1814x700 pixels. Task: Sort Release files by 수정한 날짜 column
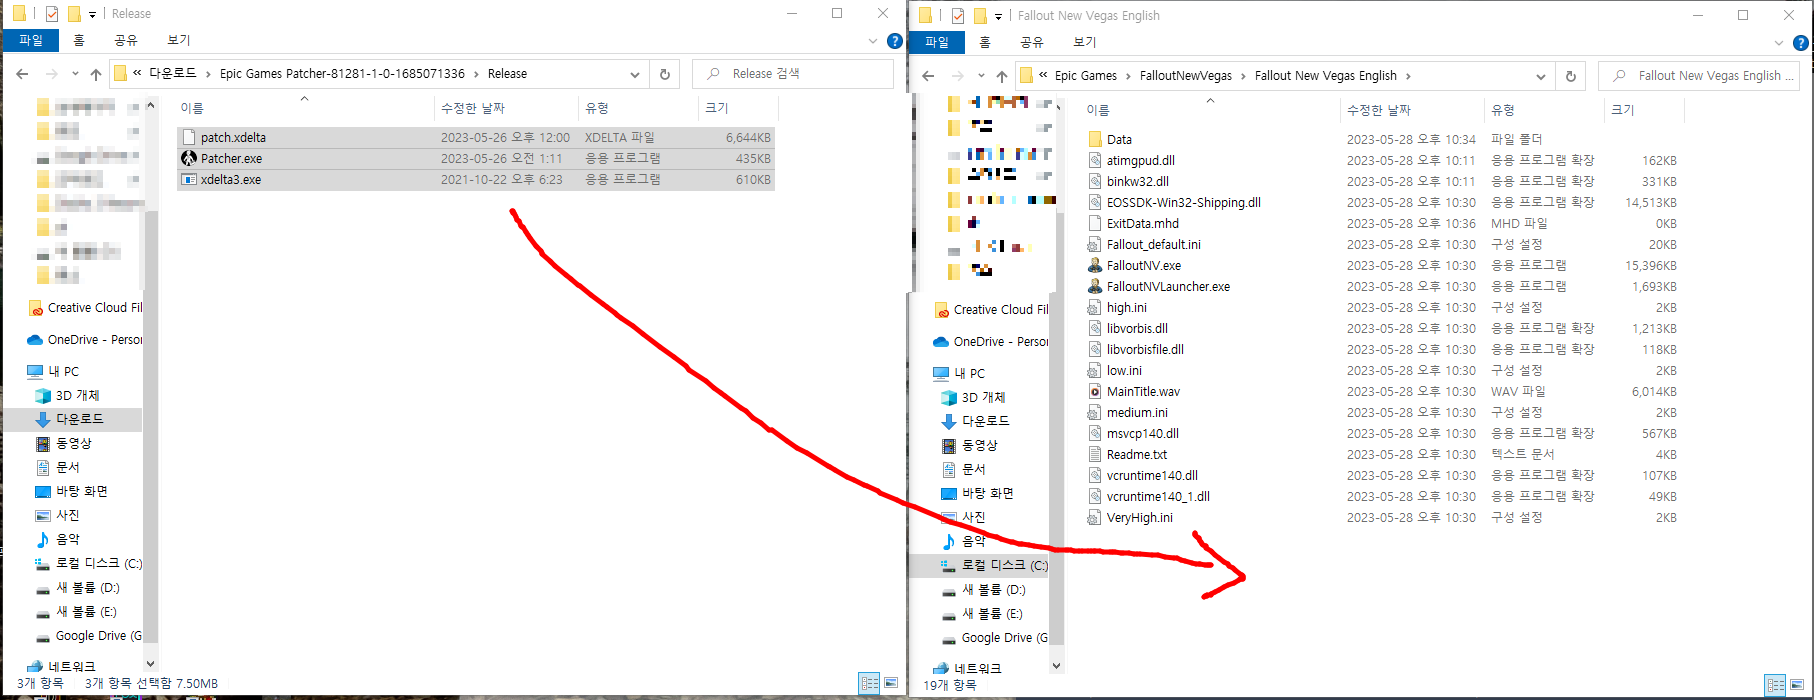(506, 108)
